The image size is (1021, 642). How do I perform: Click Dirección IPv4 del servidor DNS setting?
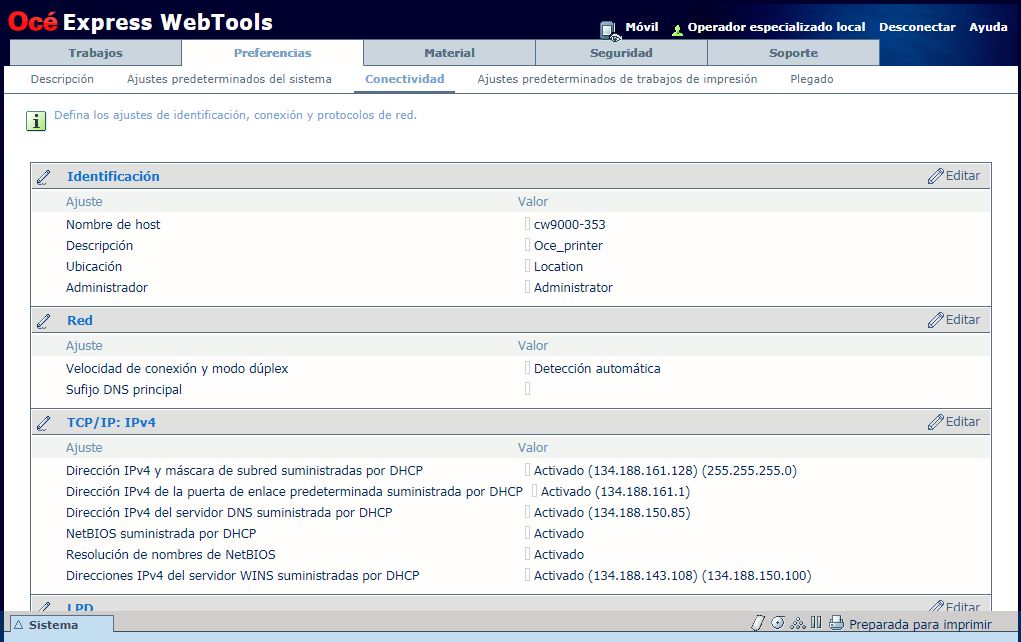(x=229, y=512)
